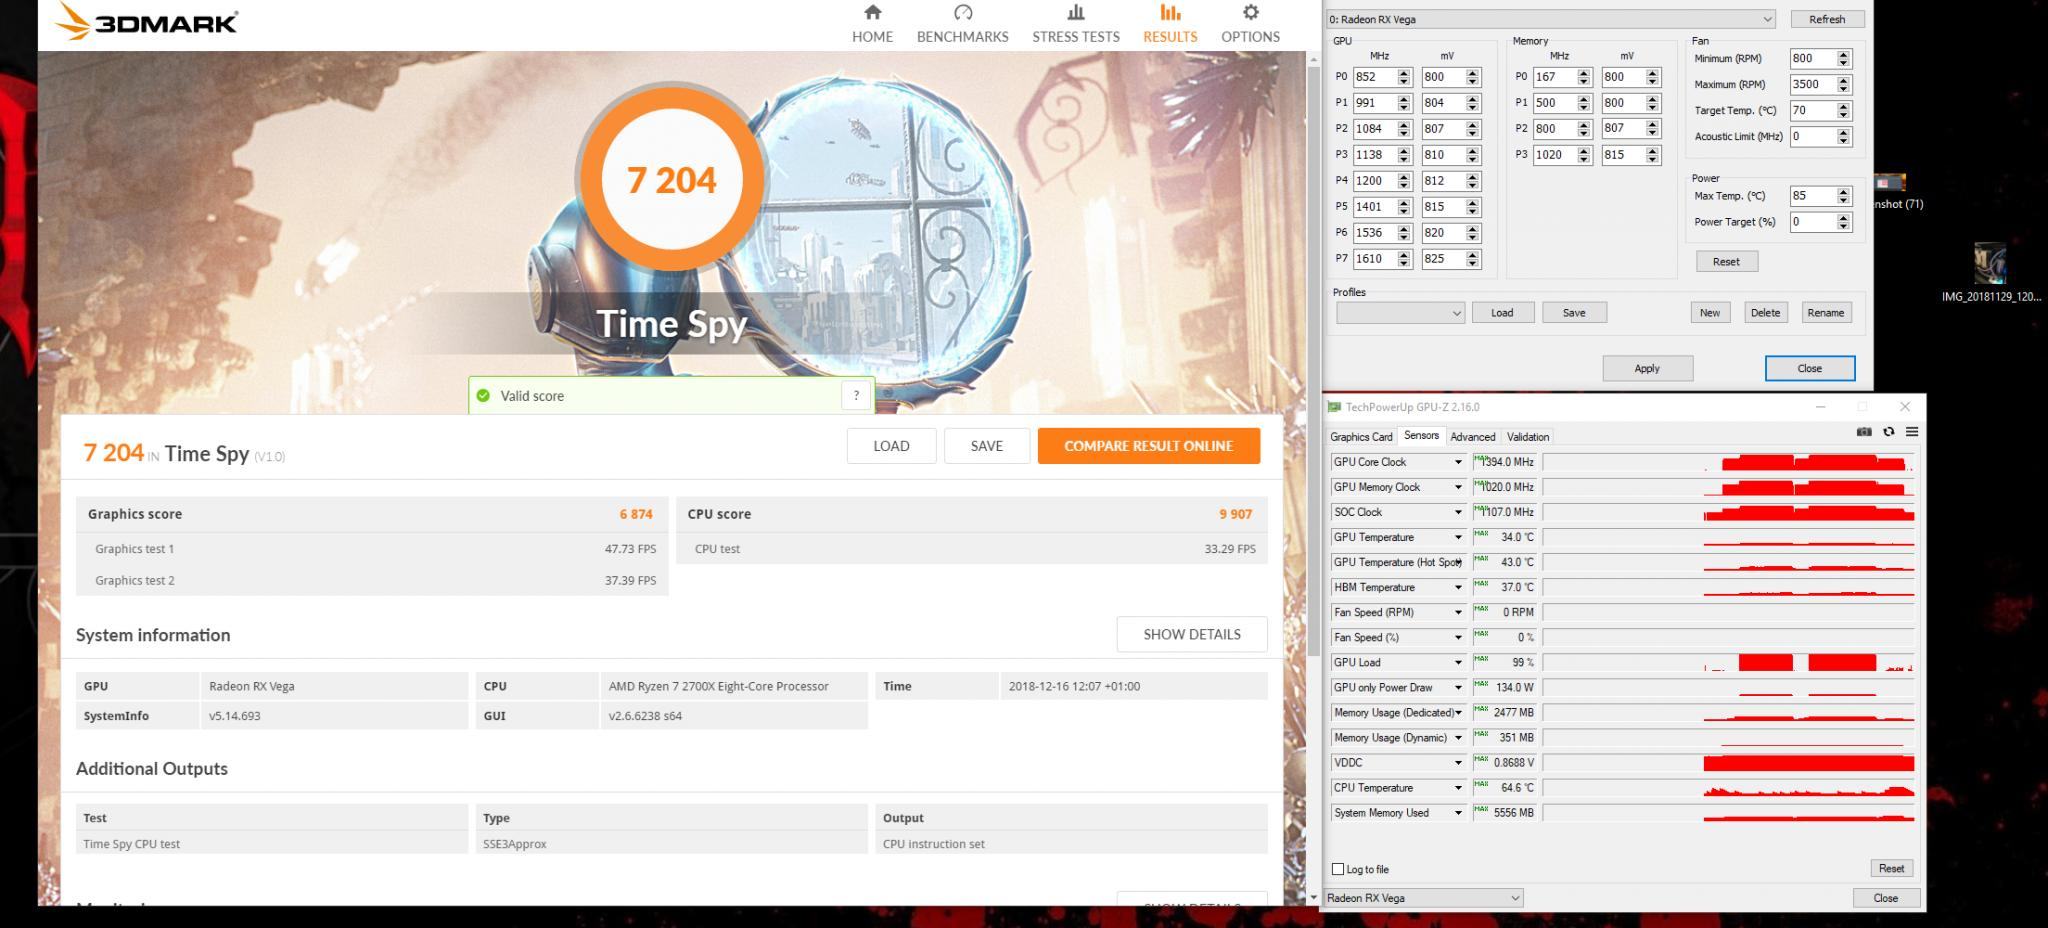Open the Stress Tests section
Viewport: 2048px width, 928px height.
click(x=1076, y=24)
